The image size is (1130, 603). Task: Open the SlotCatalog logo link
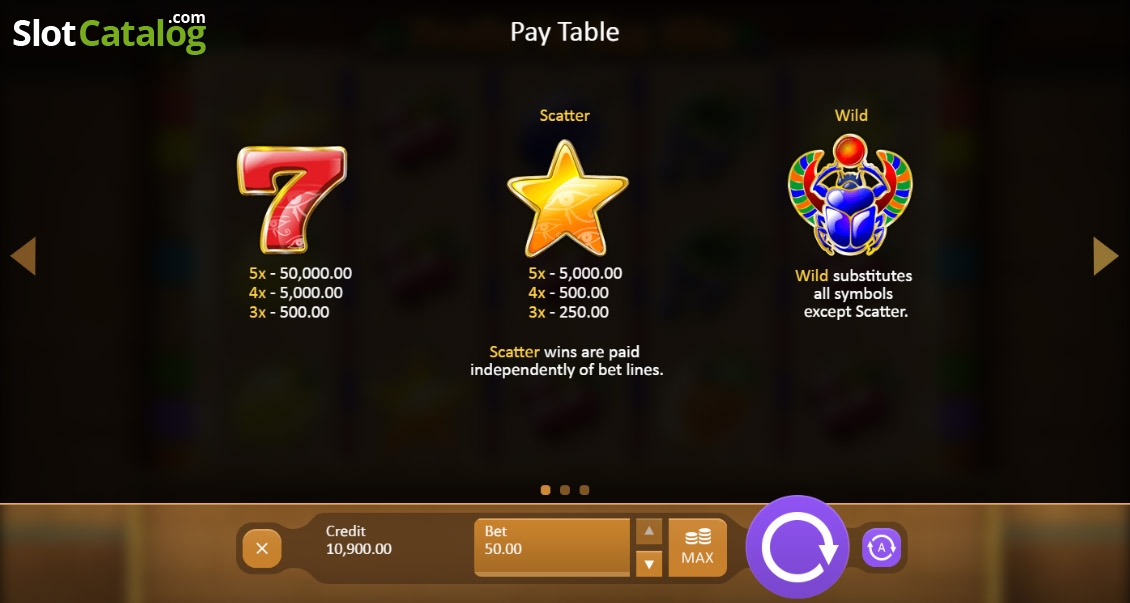pos(110,32)
